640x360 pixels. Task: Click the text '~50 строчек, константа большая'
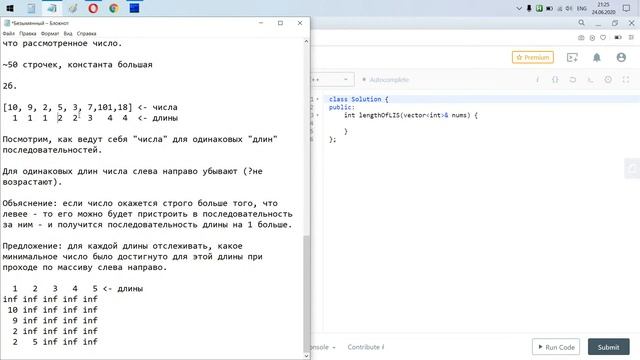click(78, 64)
